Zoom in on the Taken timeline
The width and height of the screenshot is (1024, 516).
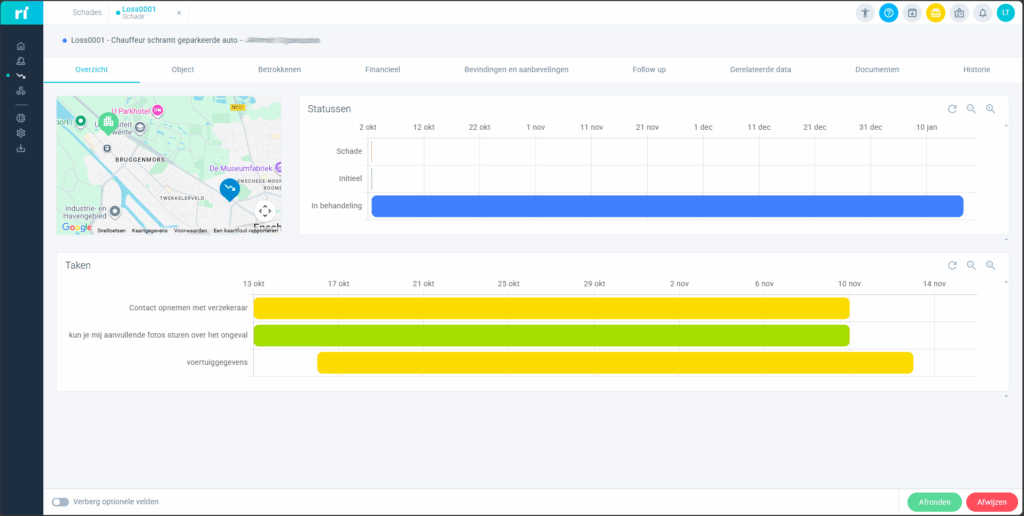(971, 266)
